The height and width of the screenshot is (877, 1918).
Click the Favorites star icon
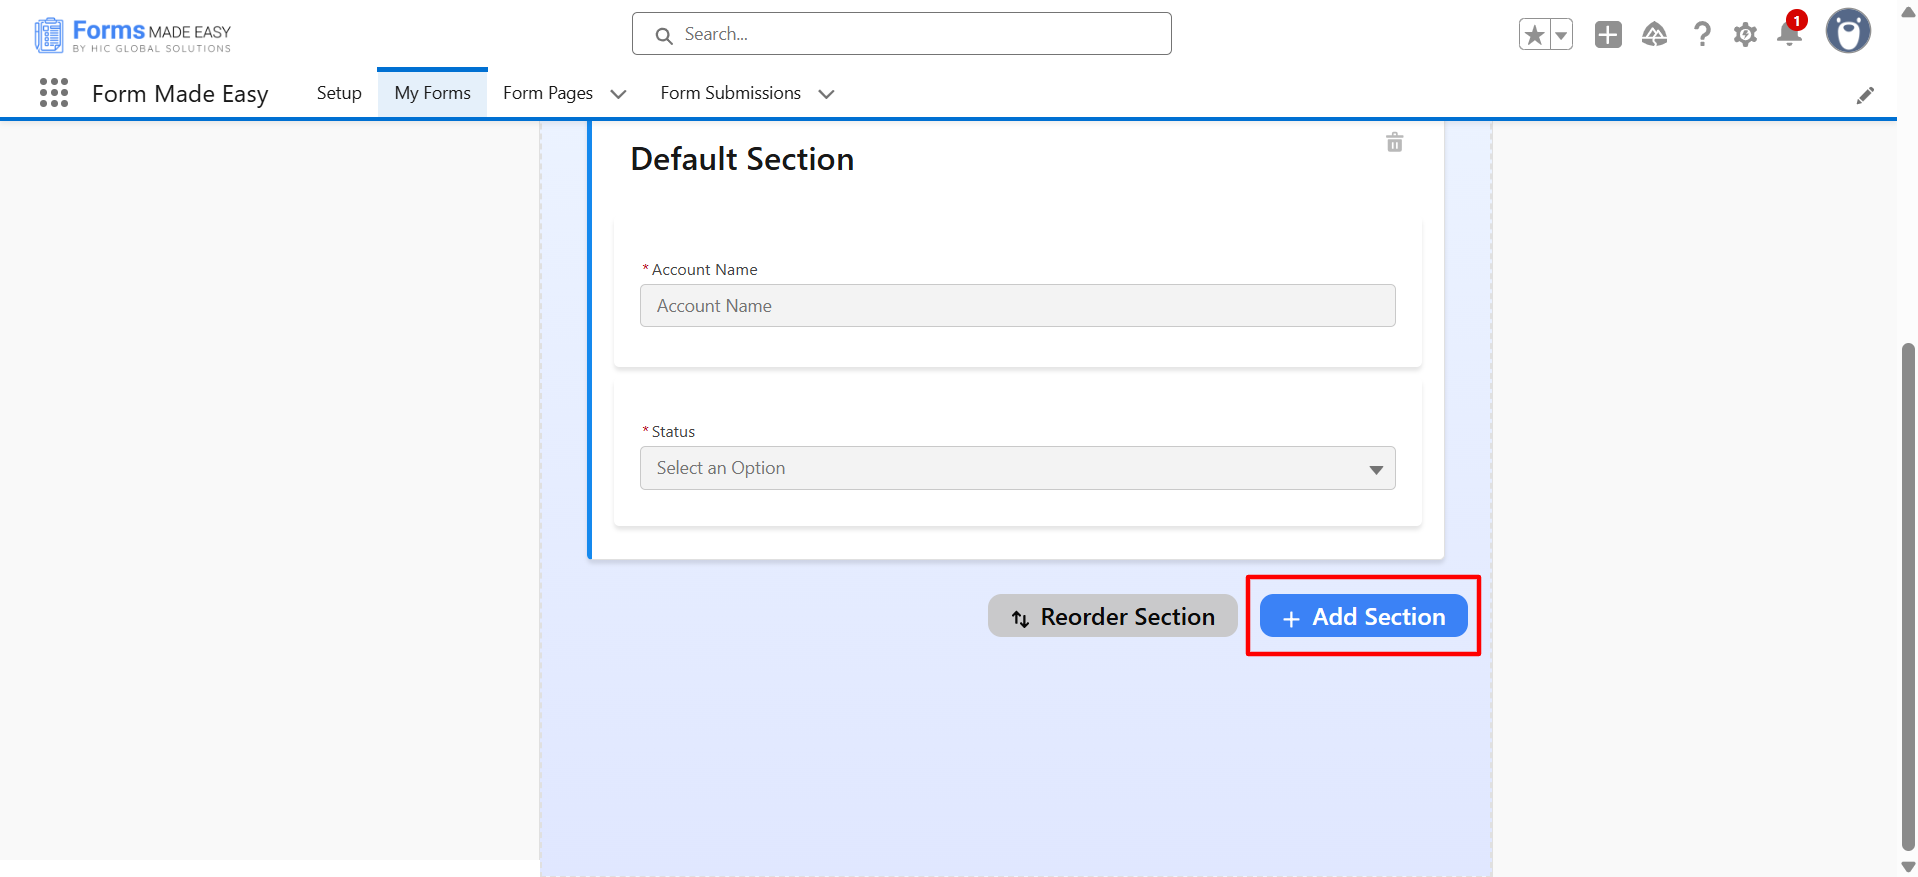pos(1534,35)
